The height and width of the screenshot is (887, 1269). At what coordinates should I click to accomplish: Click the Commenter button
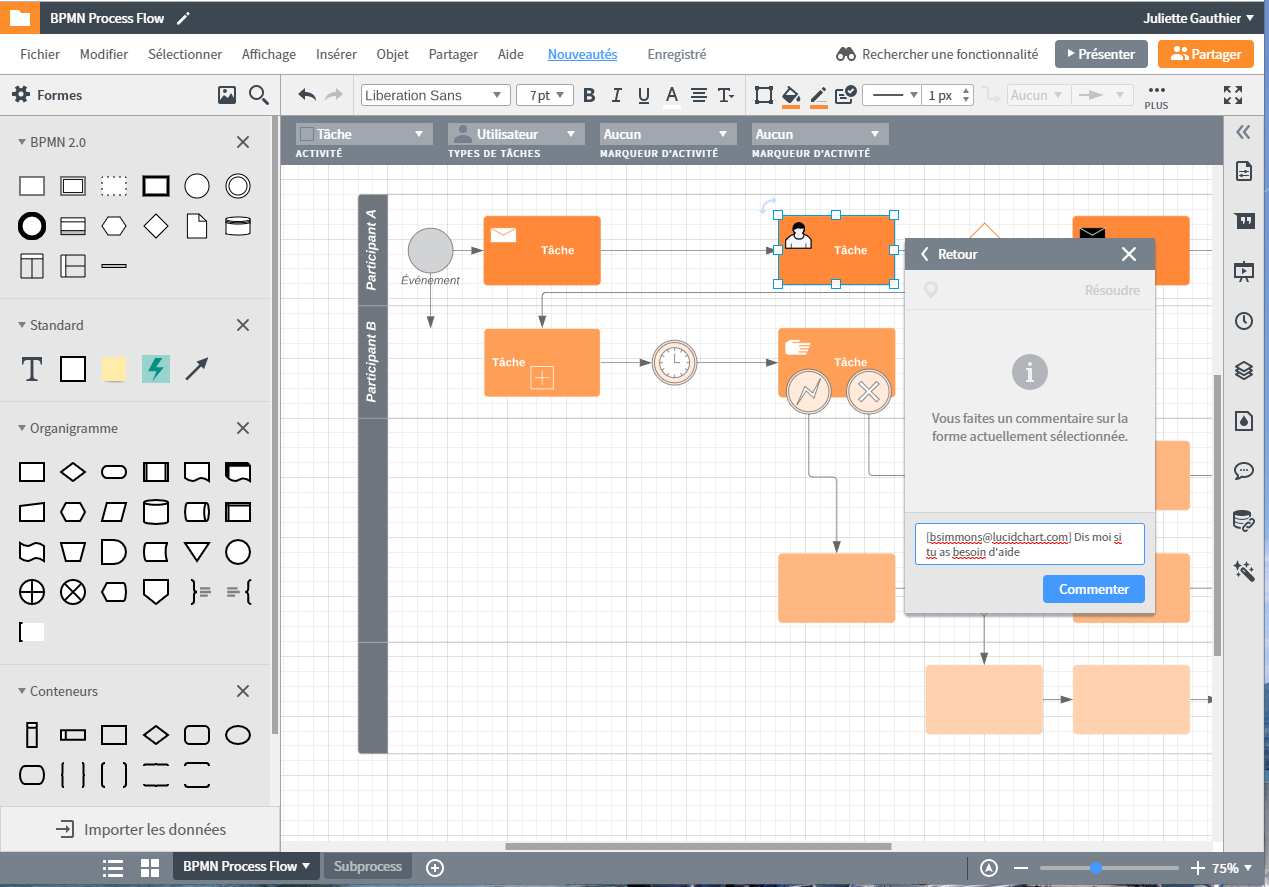point(1094,589)
